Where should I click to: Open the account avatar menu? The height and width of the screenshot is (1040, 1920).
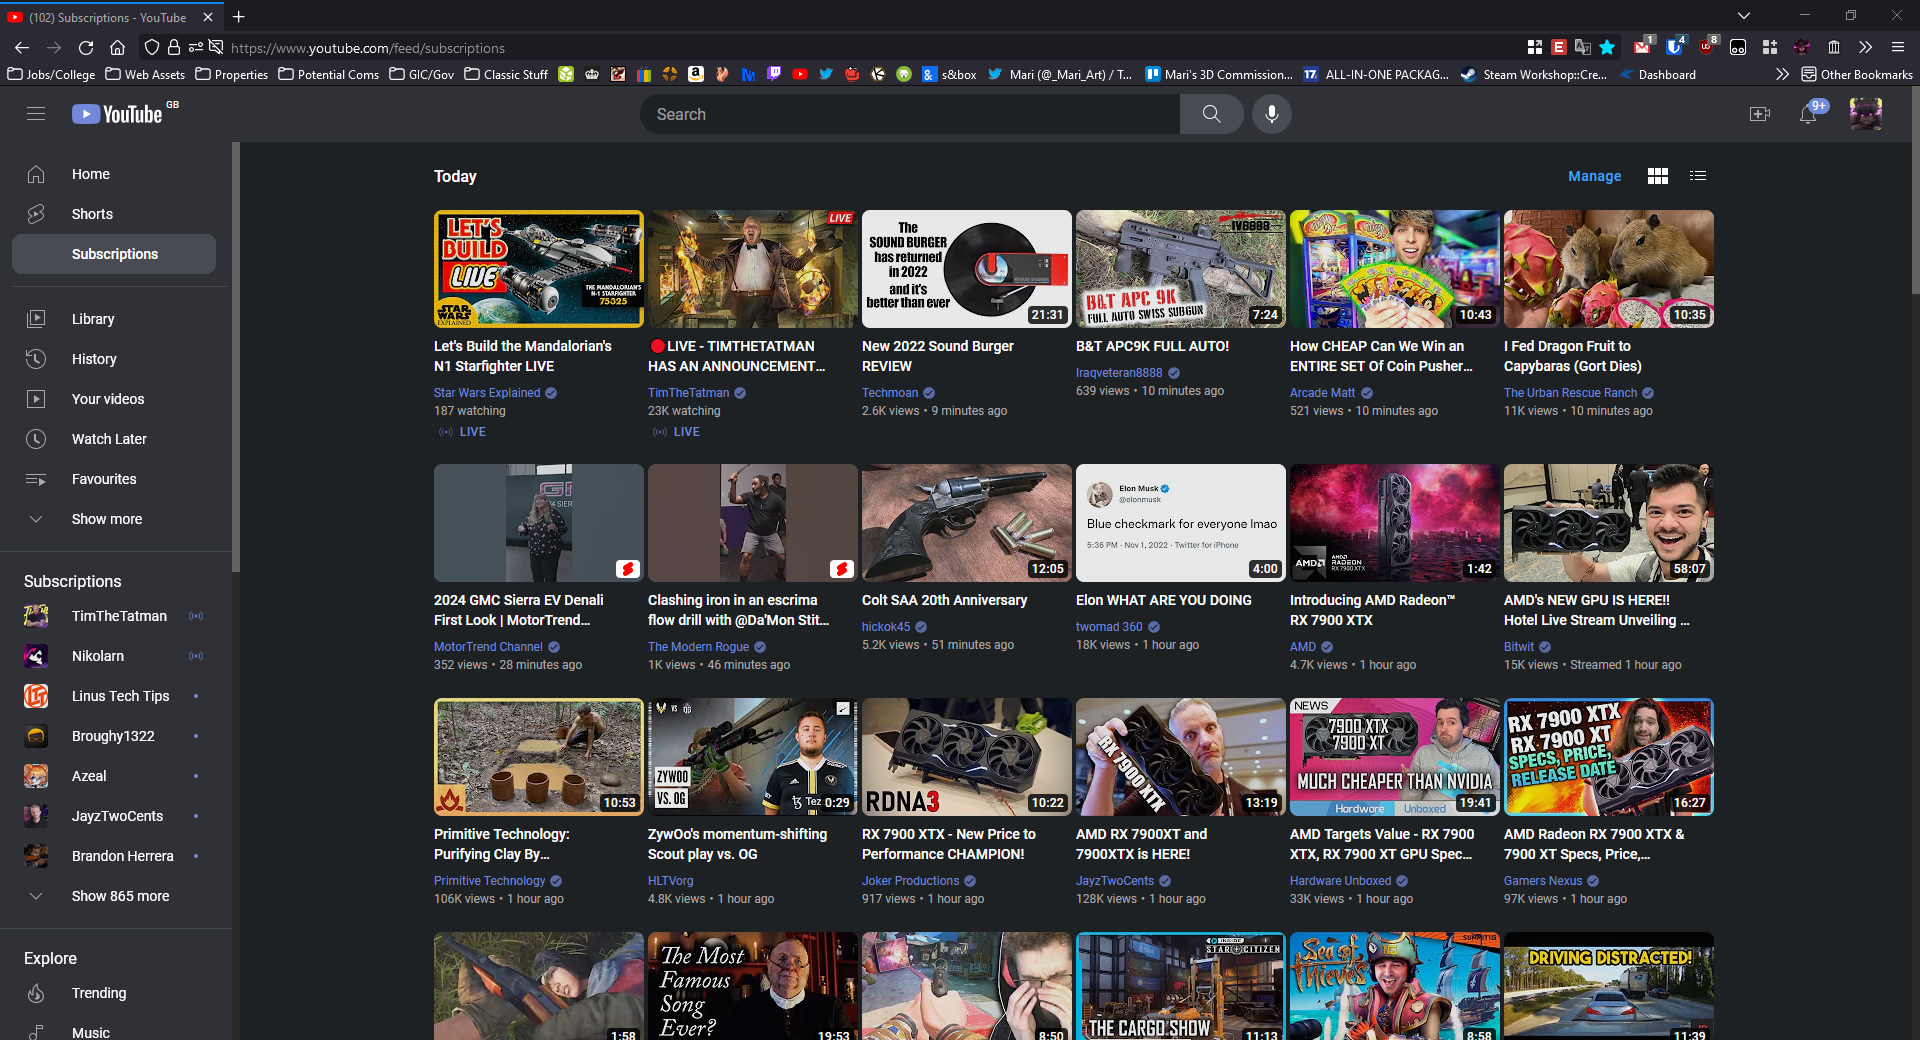pos(1865,114)
